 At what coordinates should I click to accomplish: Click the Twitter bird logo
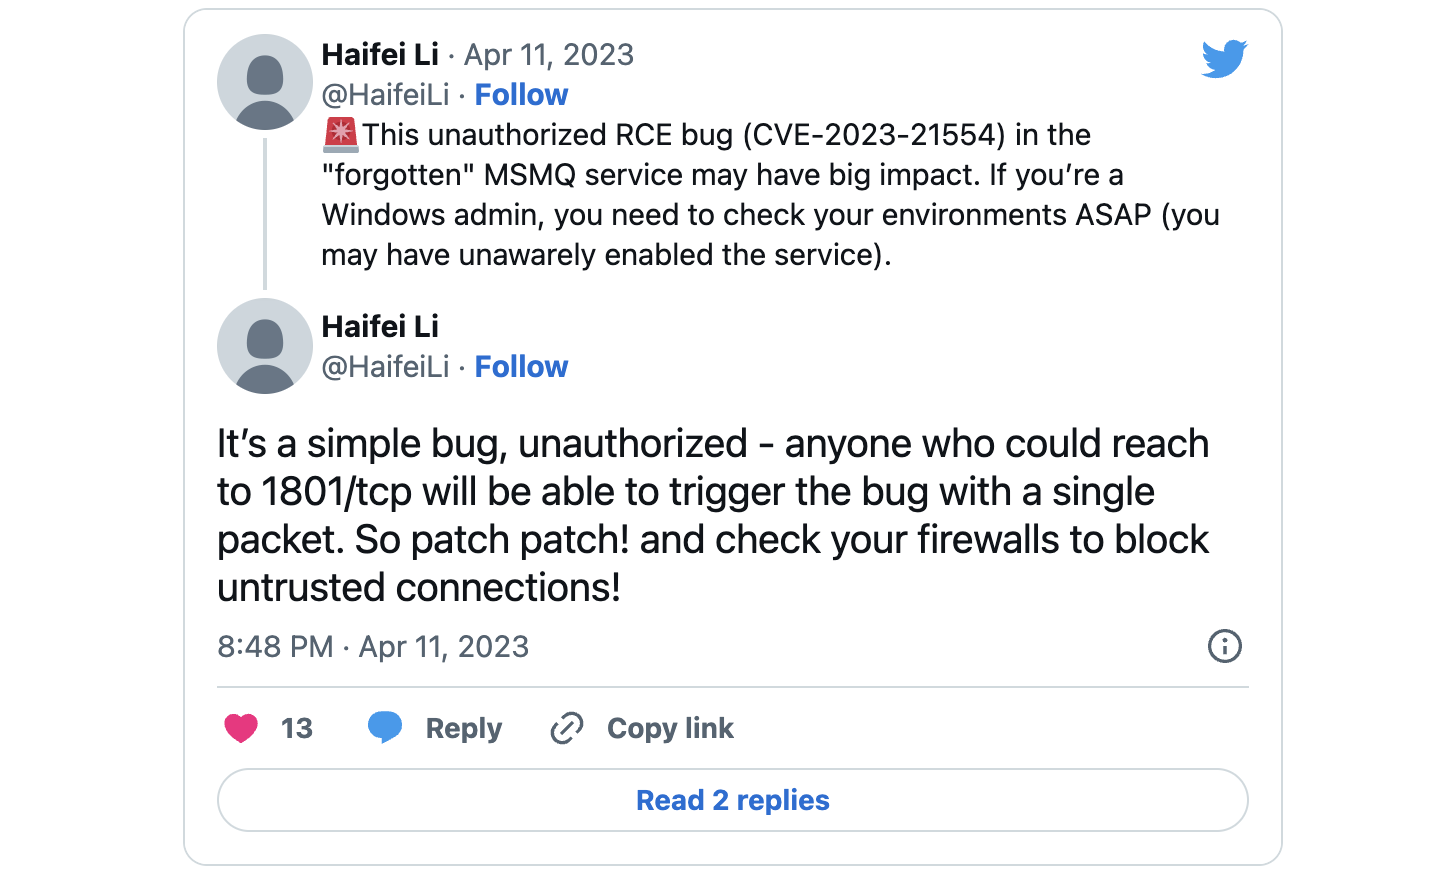point(1224,58)
